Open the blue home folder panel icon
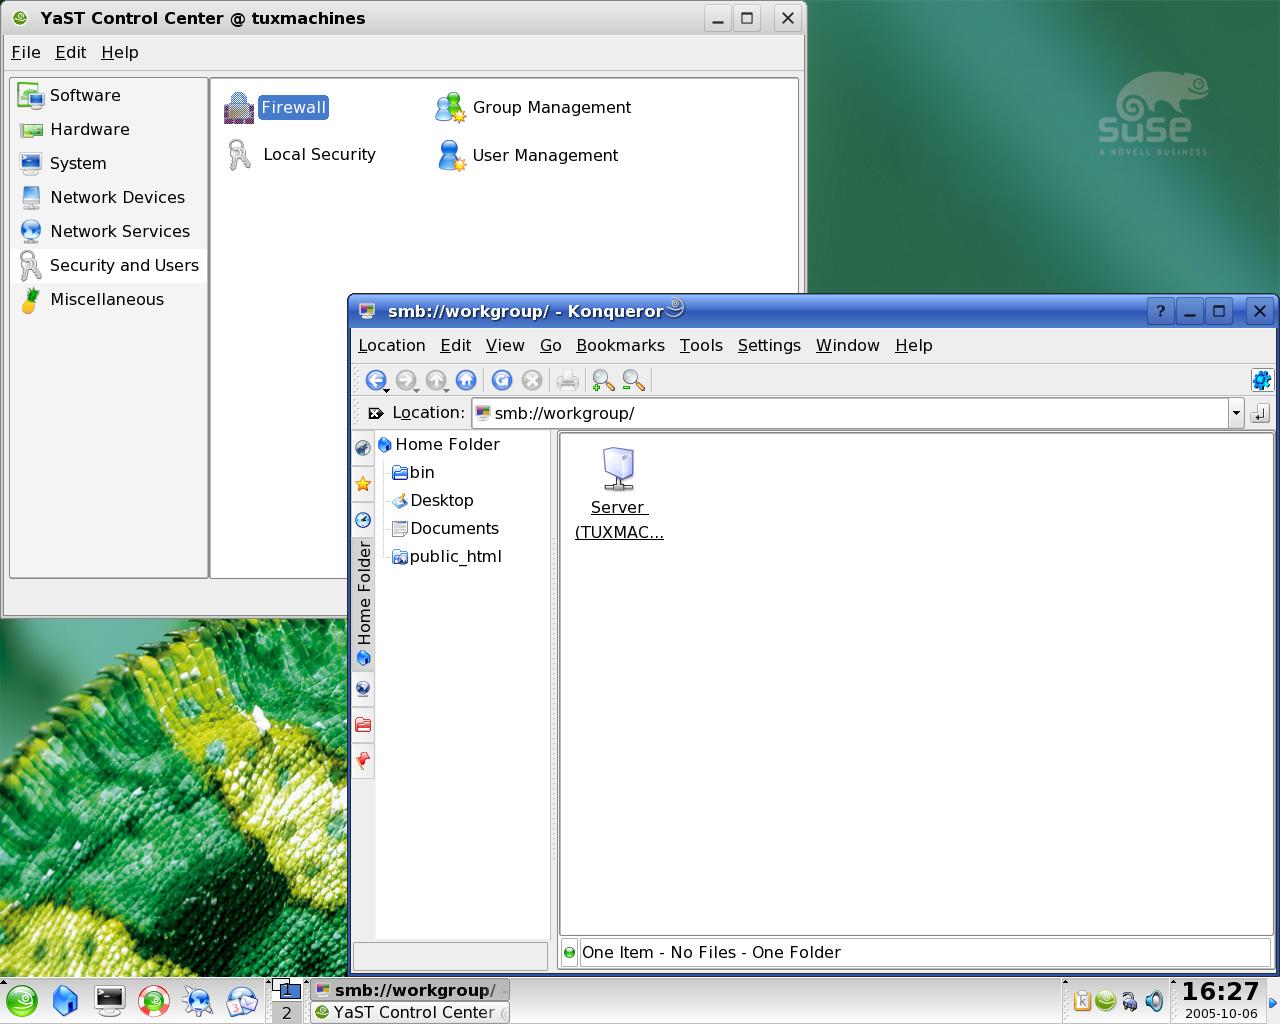The width and height of the screenshot is (1280, 1024). coord(65,1000)
